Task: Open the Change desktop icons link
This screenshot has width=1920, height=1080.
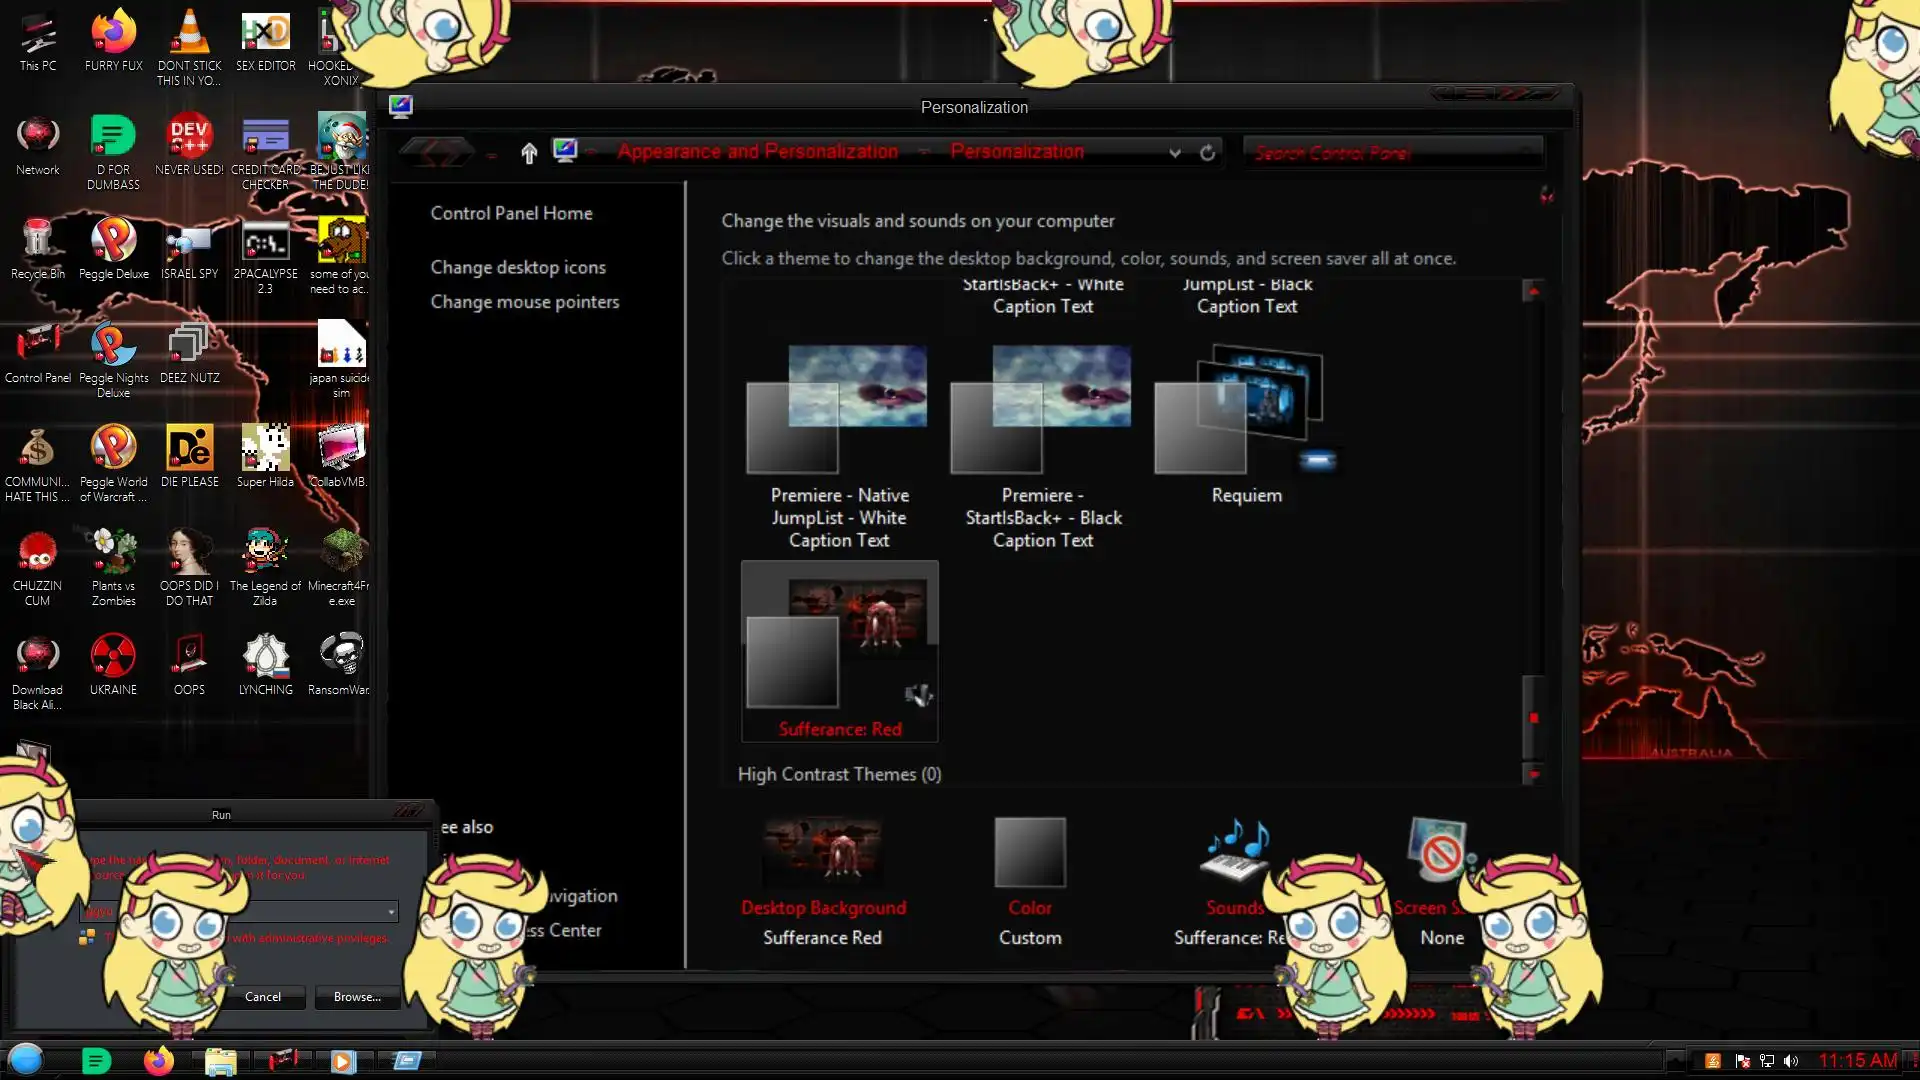Action: coord(518,267)
